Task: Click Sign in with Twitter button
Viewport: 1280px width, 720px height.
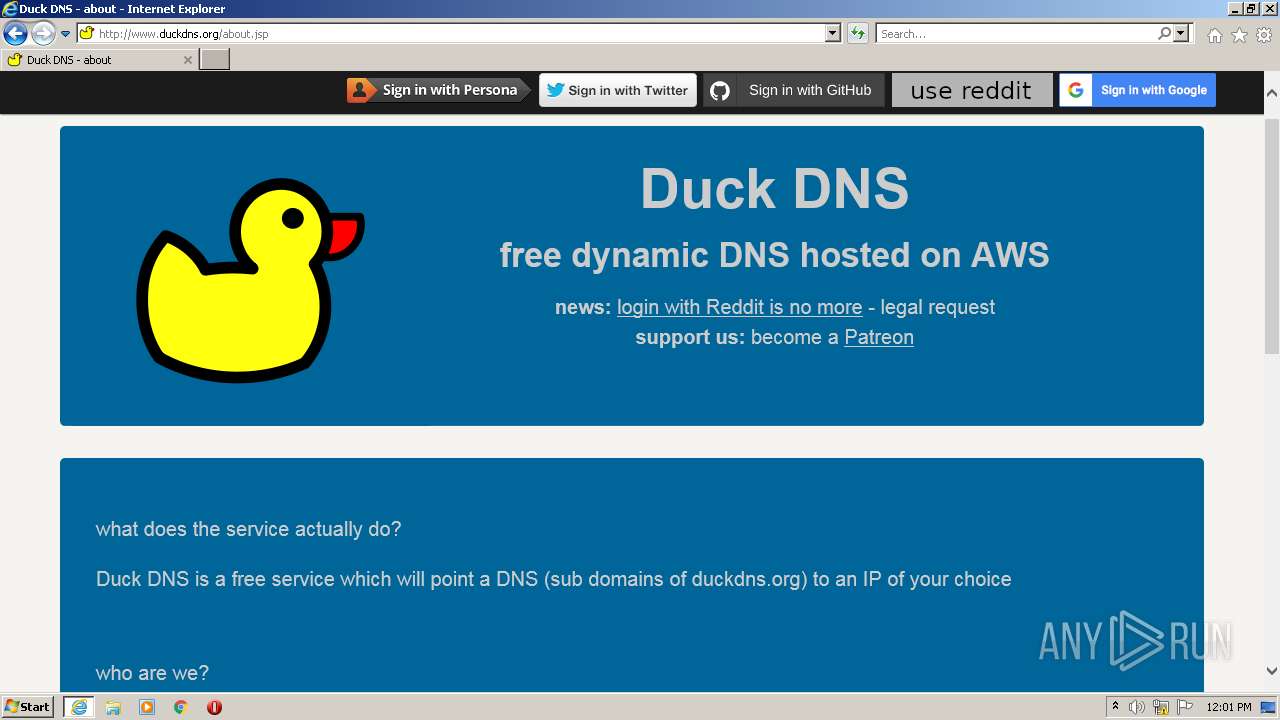Action: (x=618, y=90)
